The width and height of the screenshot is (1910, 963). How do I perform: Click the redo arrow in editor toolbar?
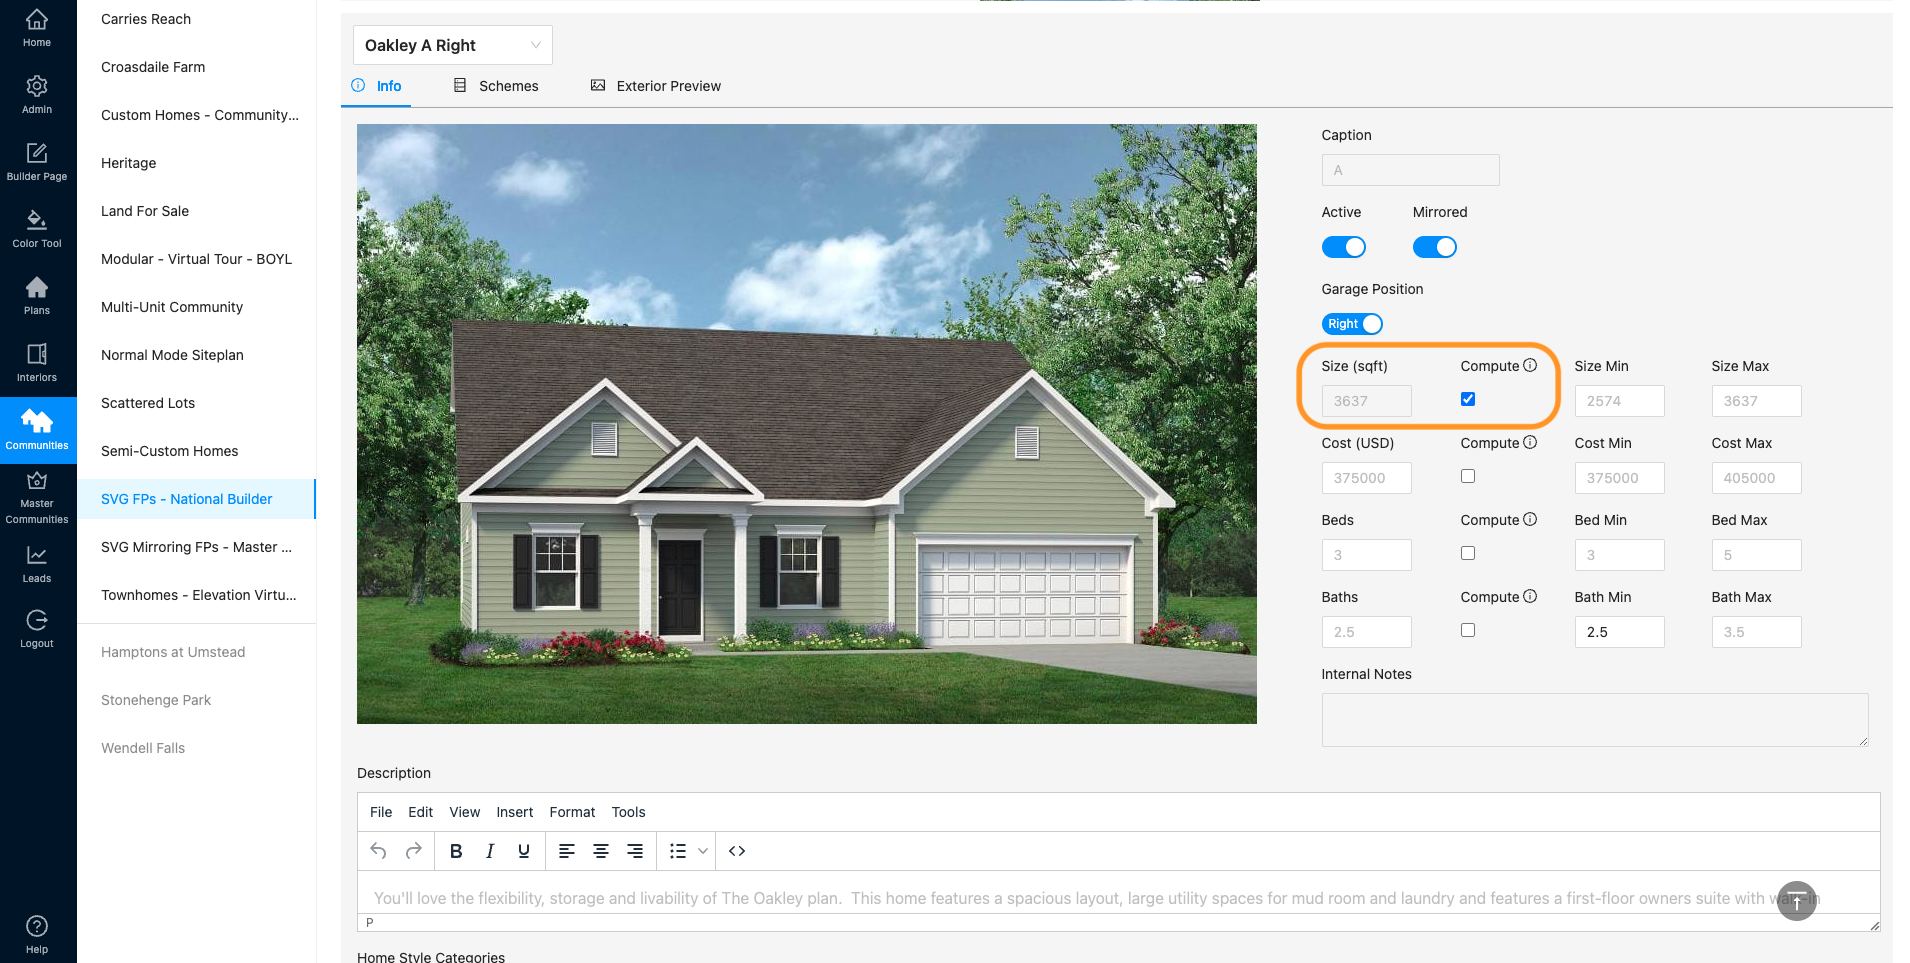tap(413, 851)
